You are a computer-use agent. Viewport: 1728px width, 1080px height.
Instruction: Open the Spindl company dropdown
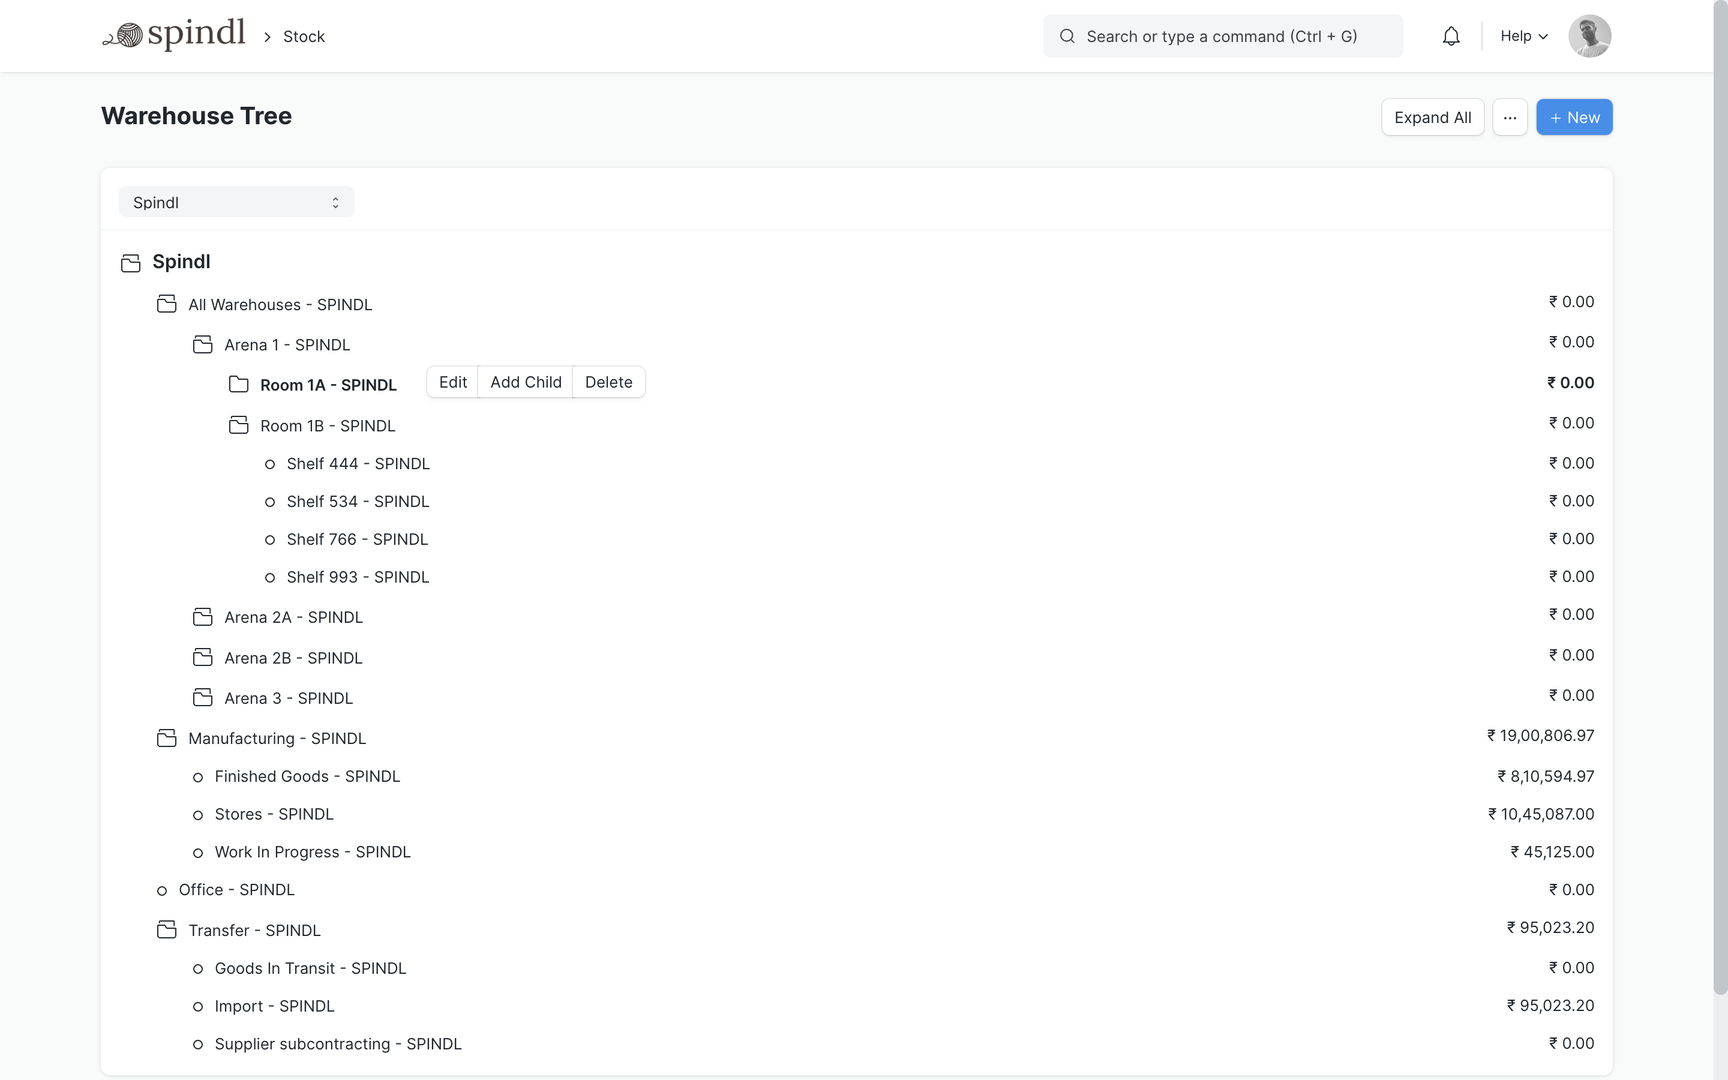236,202
